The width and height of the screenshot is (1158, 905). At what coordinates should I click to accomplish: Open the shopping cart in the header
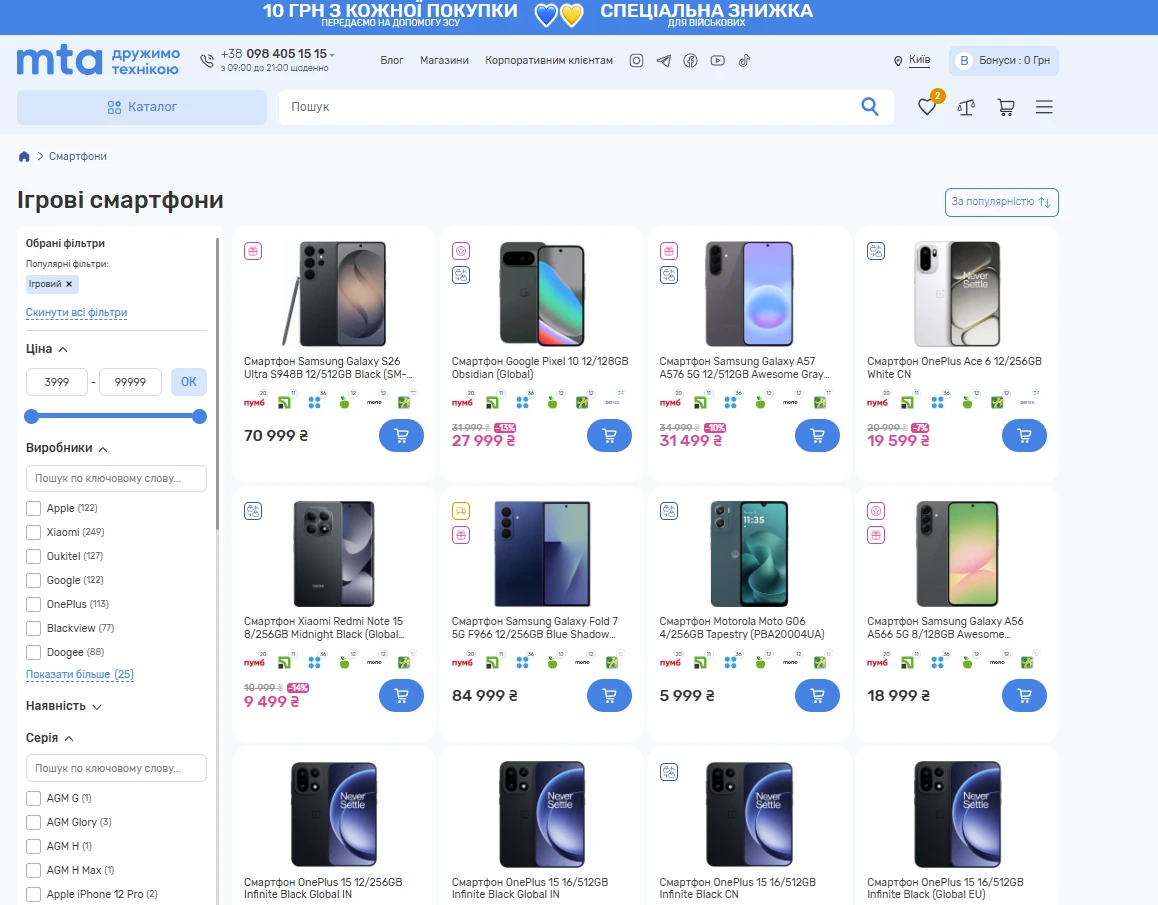point(1005,107)
